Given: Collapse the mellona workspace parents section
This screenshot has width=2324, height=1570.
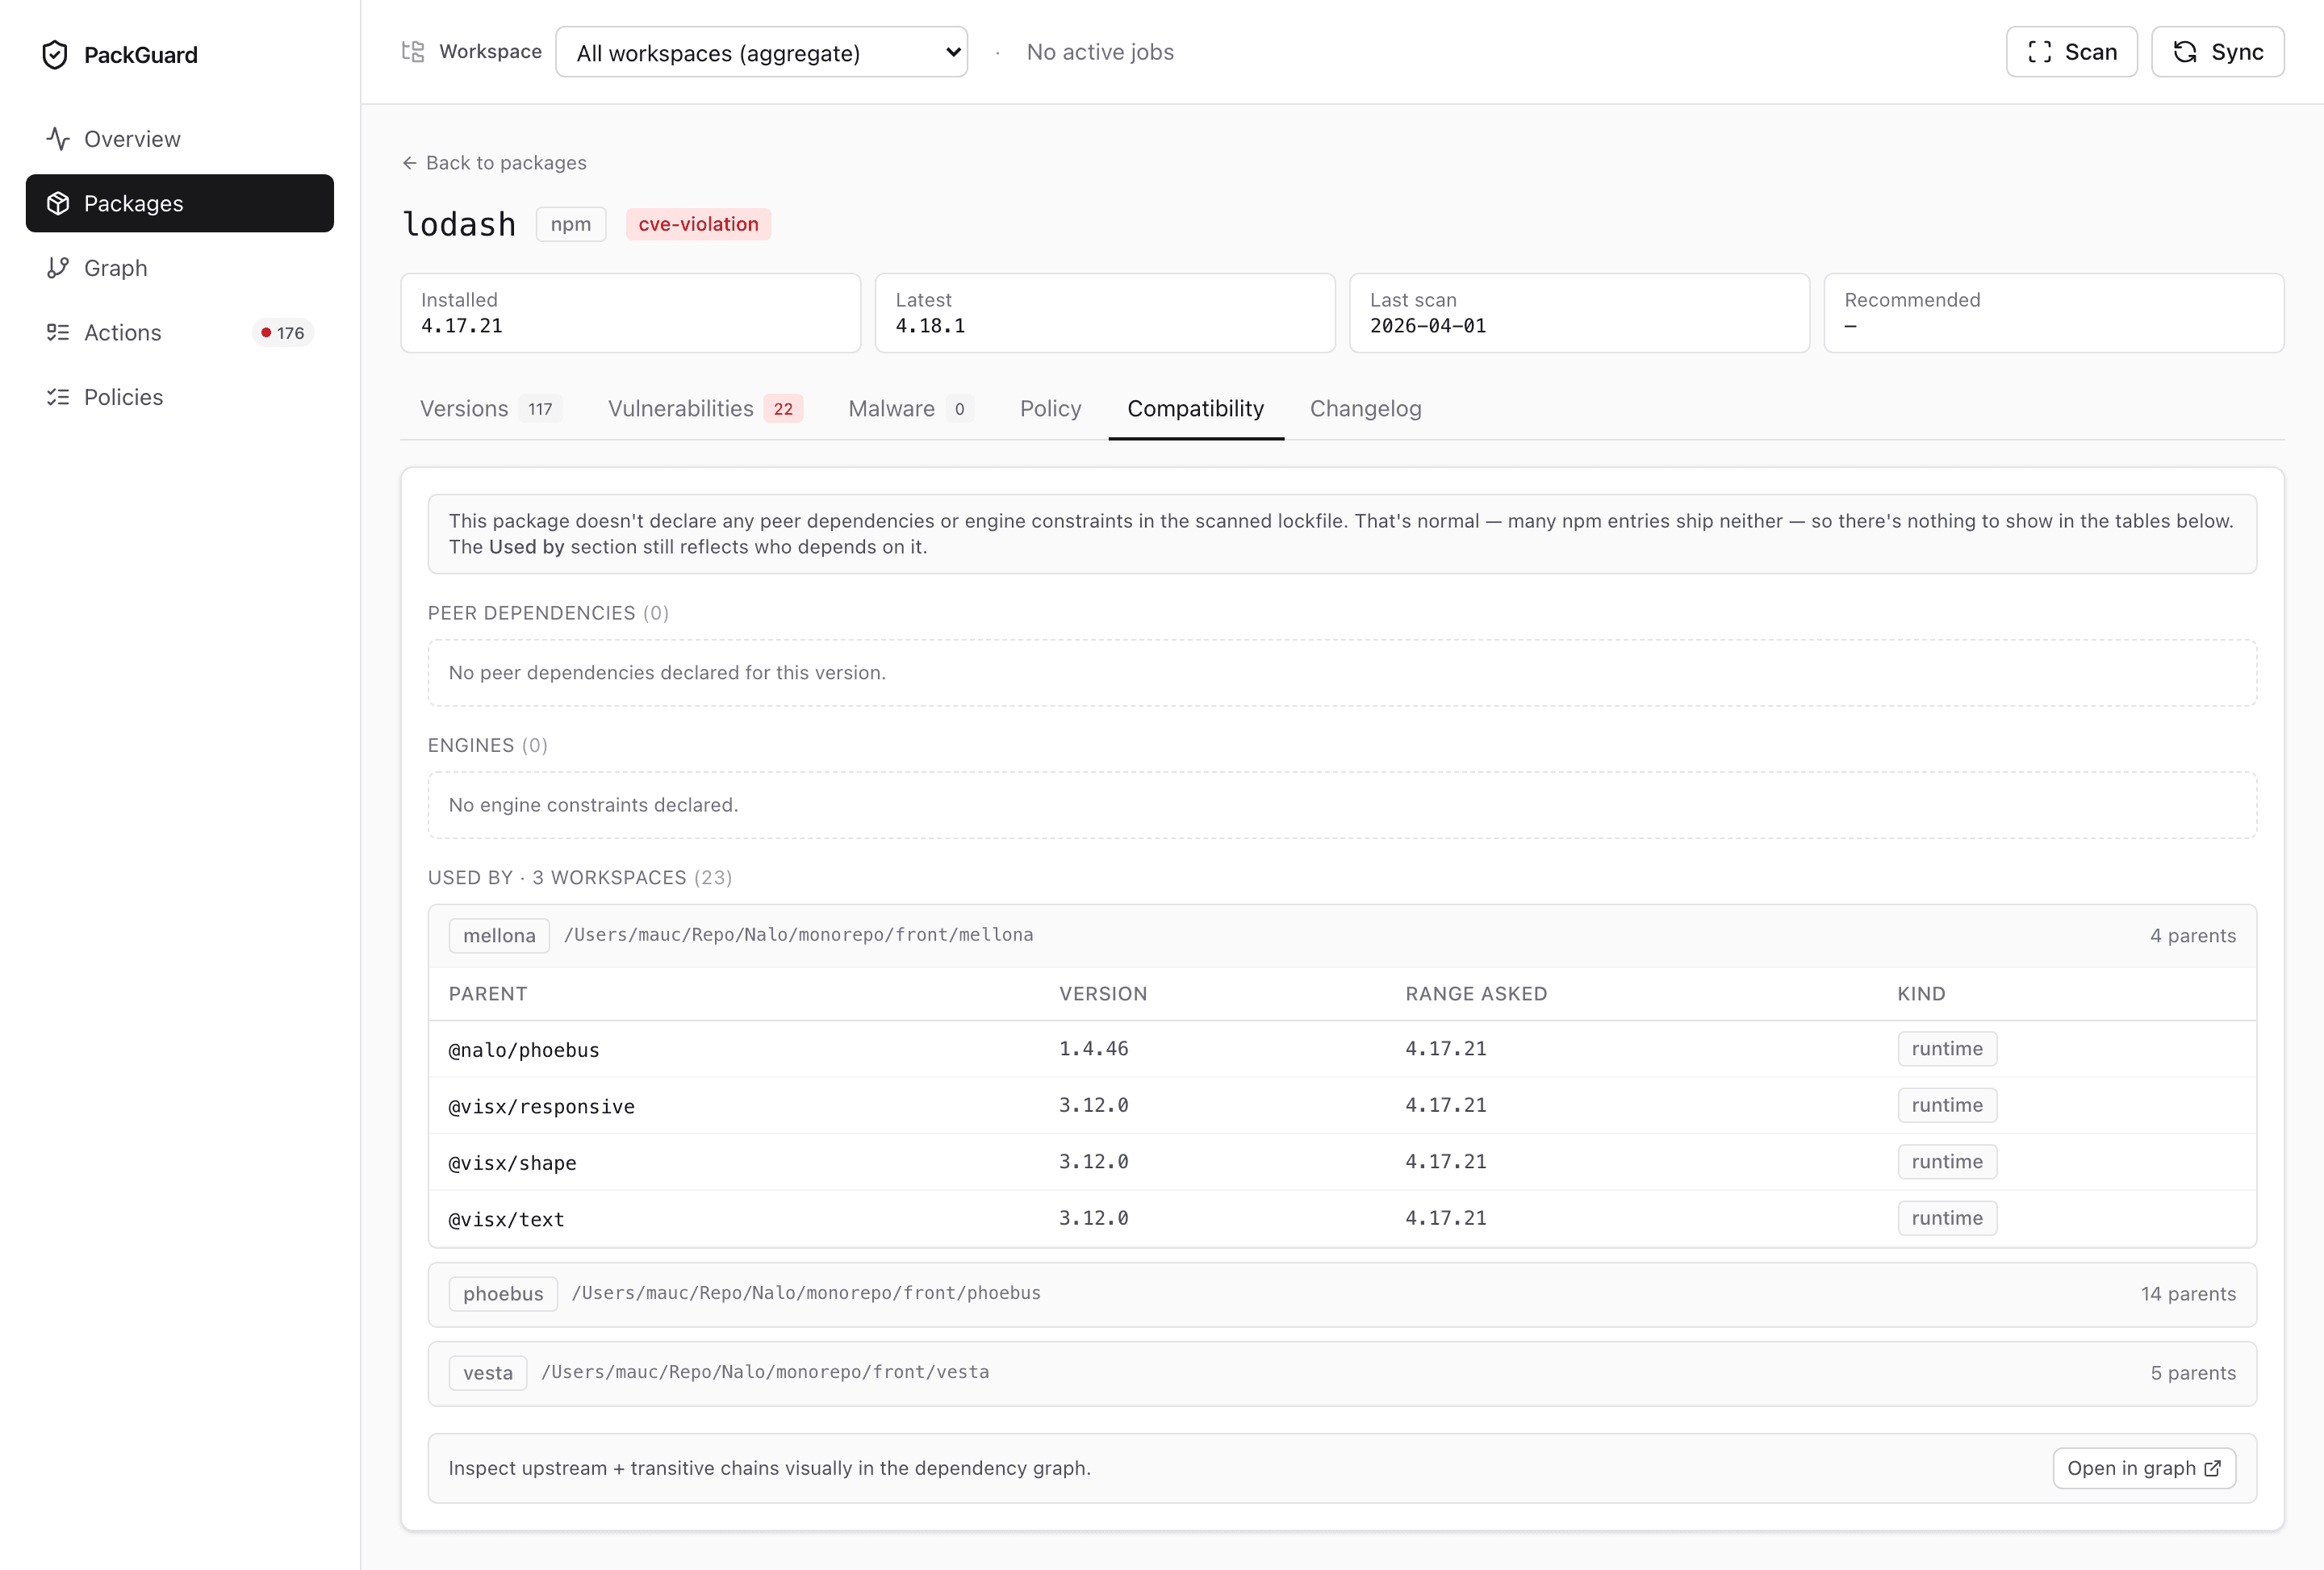Looking at the screenshot, I should (1342, 936).
